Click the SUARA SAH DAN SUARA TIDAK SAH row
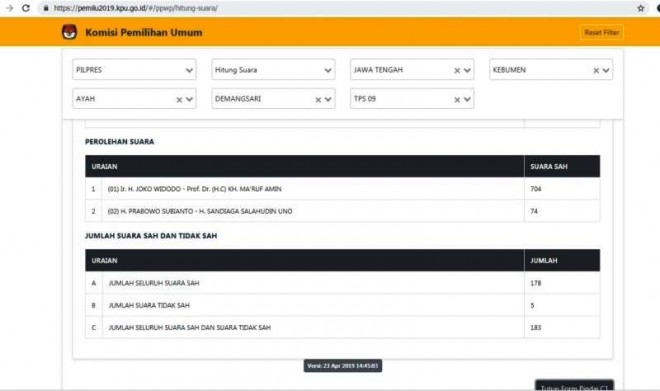 pyautogui.click(x=343, y=327)
